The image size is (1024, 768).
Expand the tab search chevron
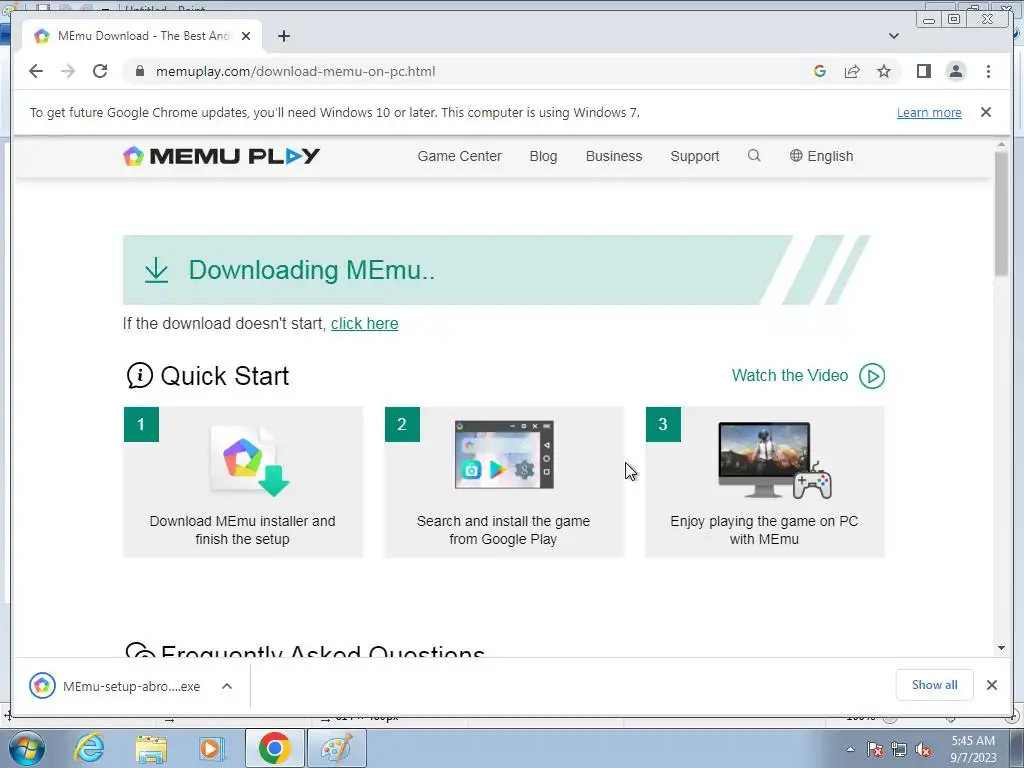(893, 36)
